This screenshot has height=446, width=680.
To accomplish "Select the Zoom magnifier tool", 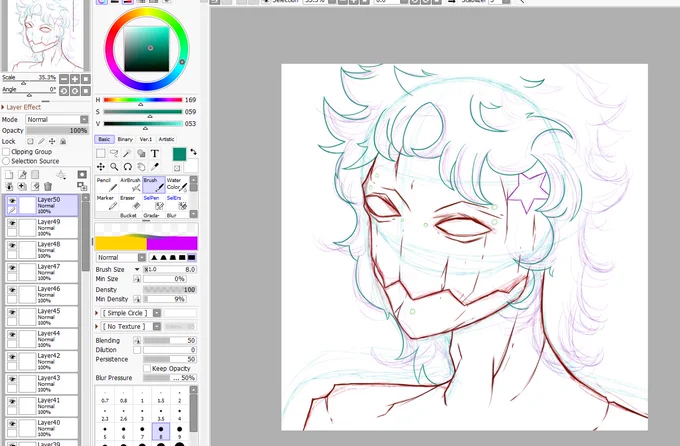I will pos(114,167).
